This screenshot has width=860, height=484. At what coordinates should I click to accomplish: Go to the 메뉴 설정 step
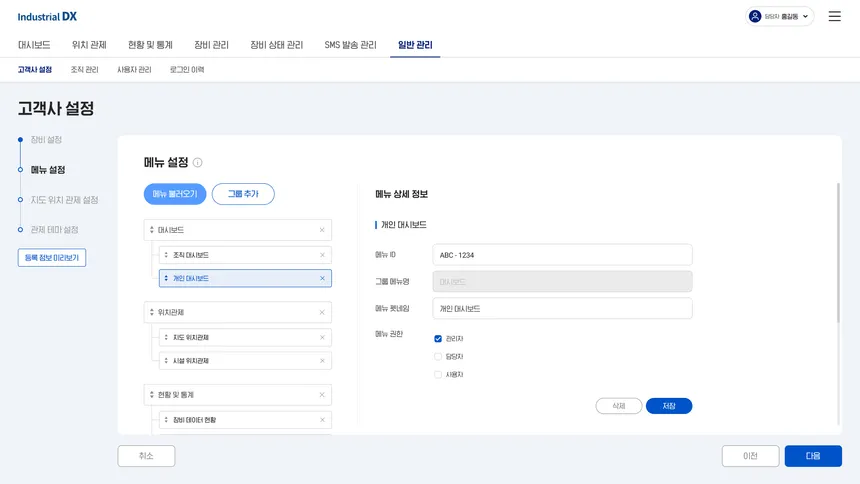(48, 170)
